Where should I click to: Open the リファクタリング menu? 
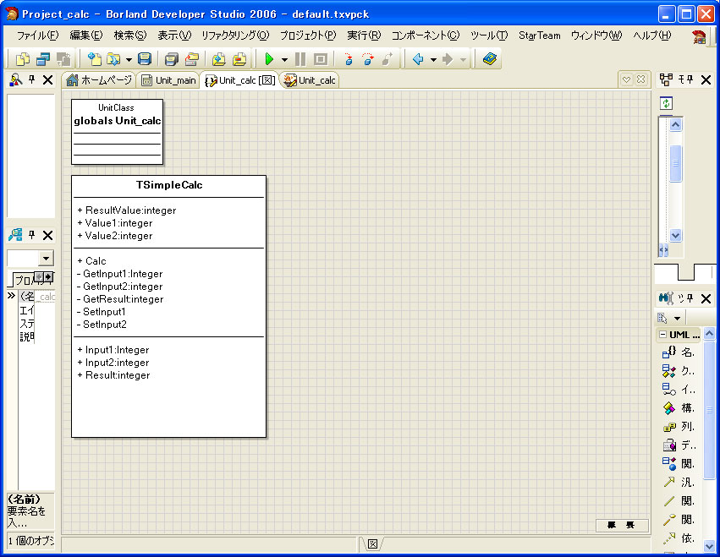tap(235, 35)
